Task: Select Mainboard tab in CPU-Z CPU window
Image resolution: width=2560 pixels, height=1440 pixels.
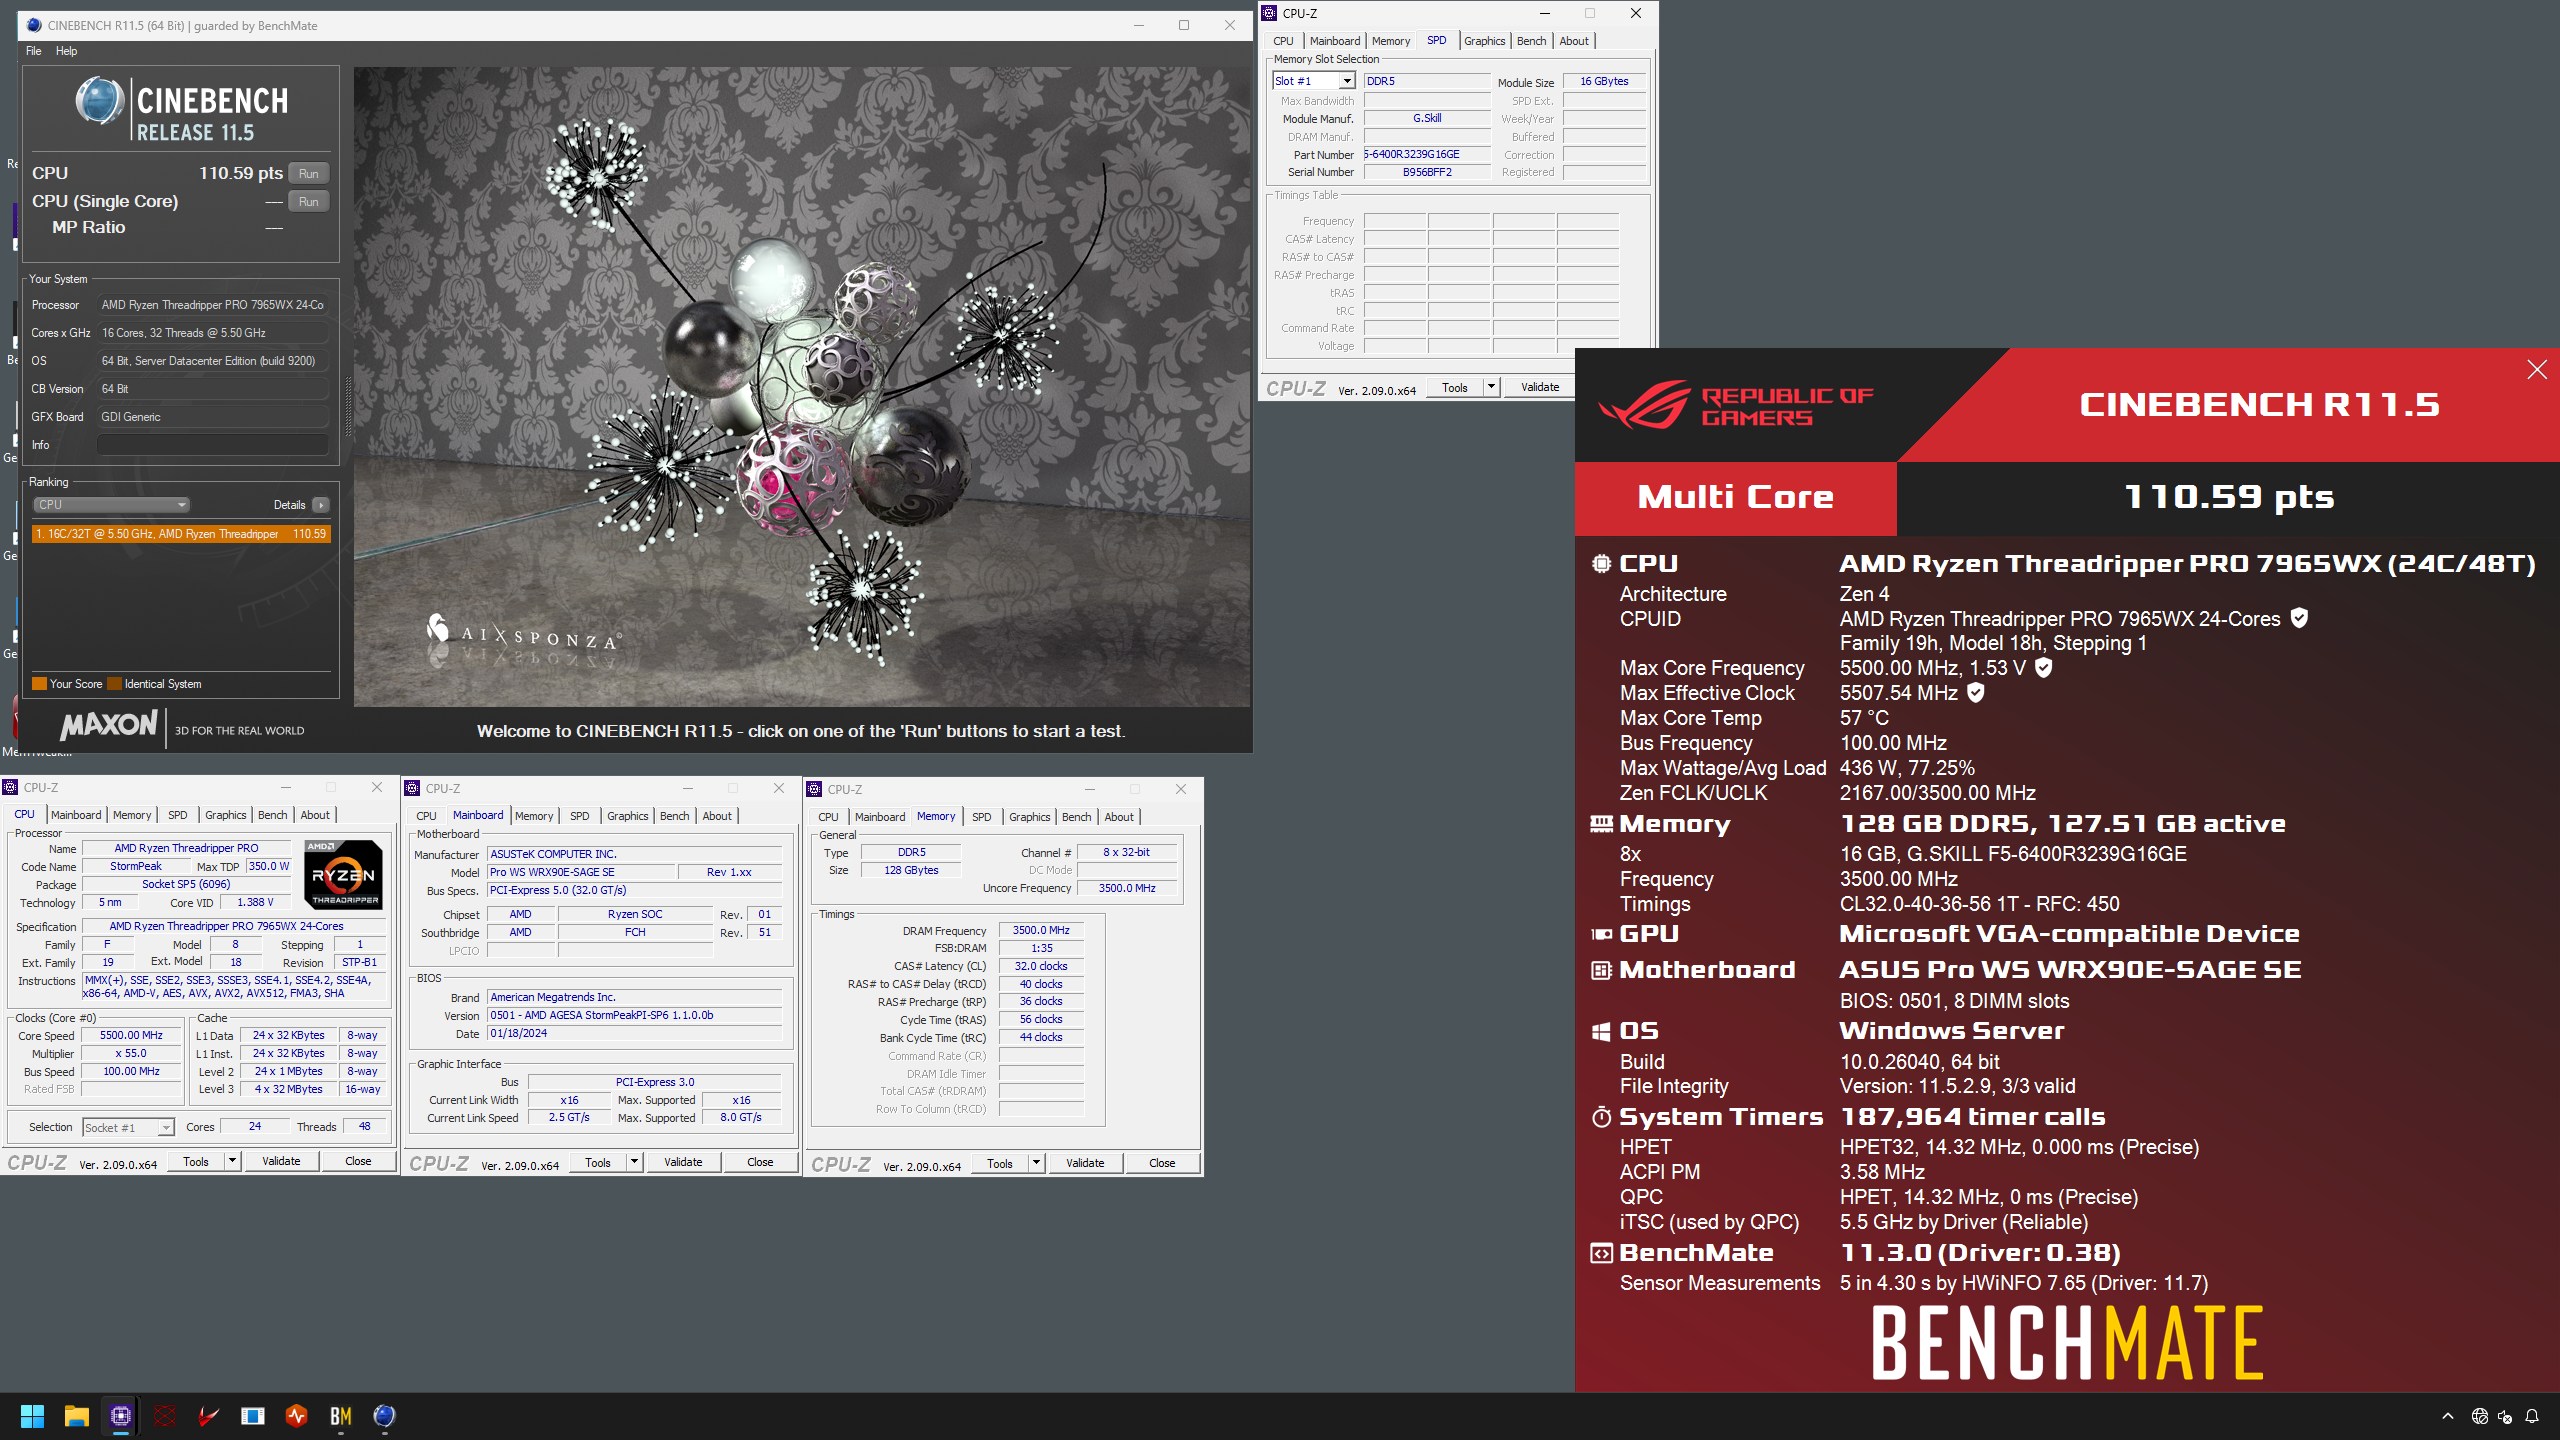Action: (x=76, y=815)
